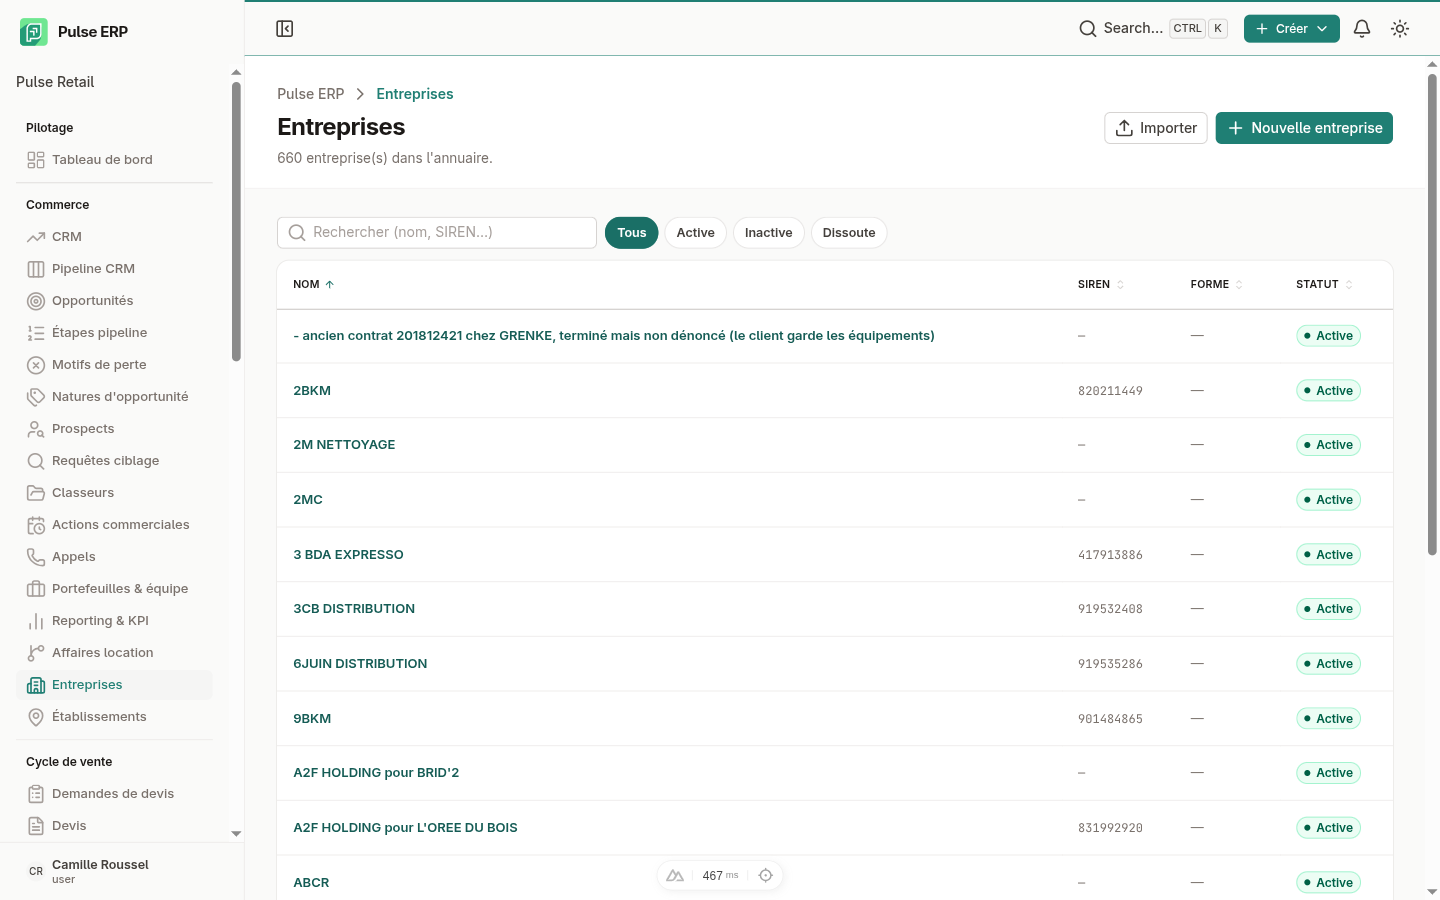Click the Importer button

click(x=1156, y=128)
